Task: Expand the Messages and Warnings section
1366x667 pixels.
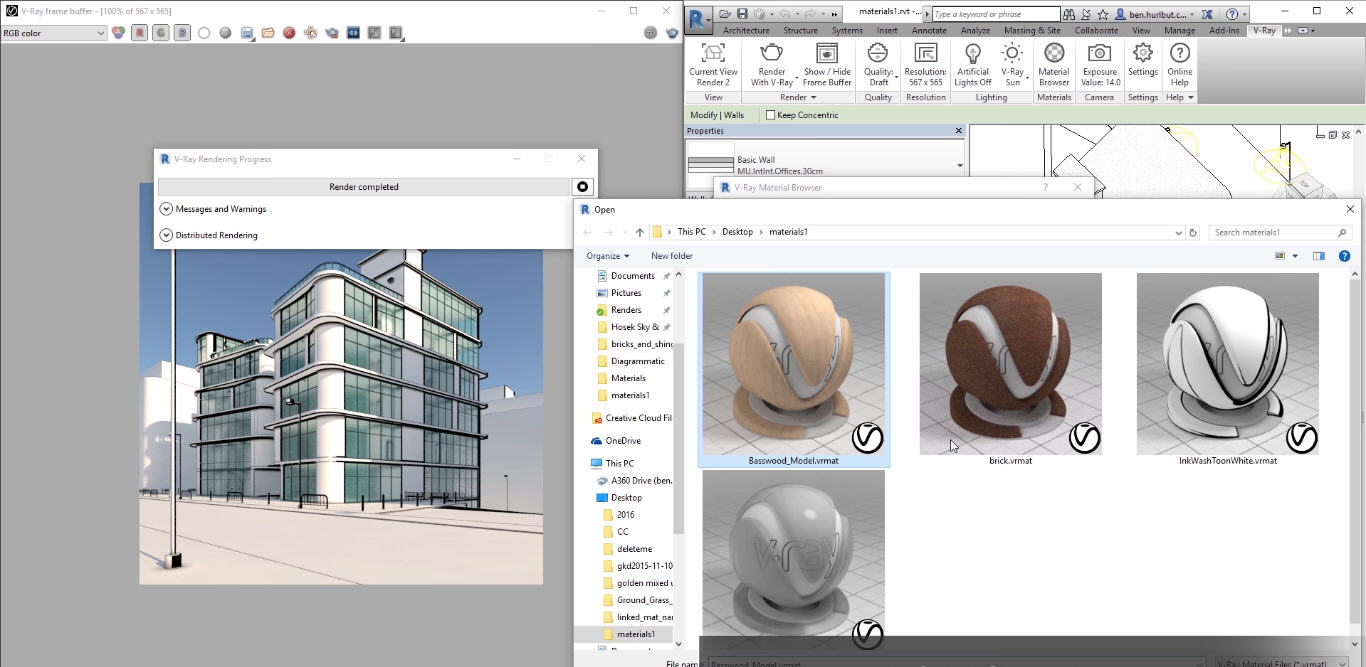Action: point(165,208)
